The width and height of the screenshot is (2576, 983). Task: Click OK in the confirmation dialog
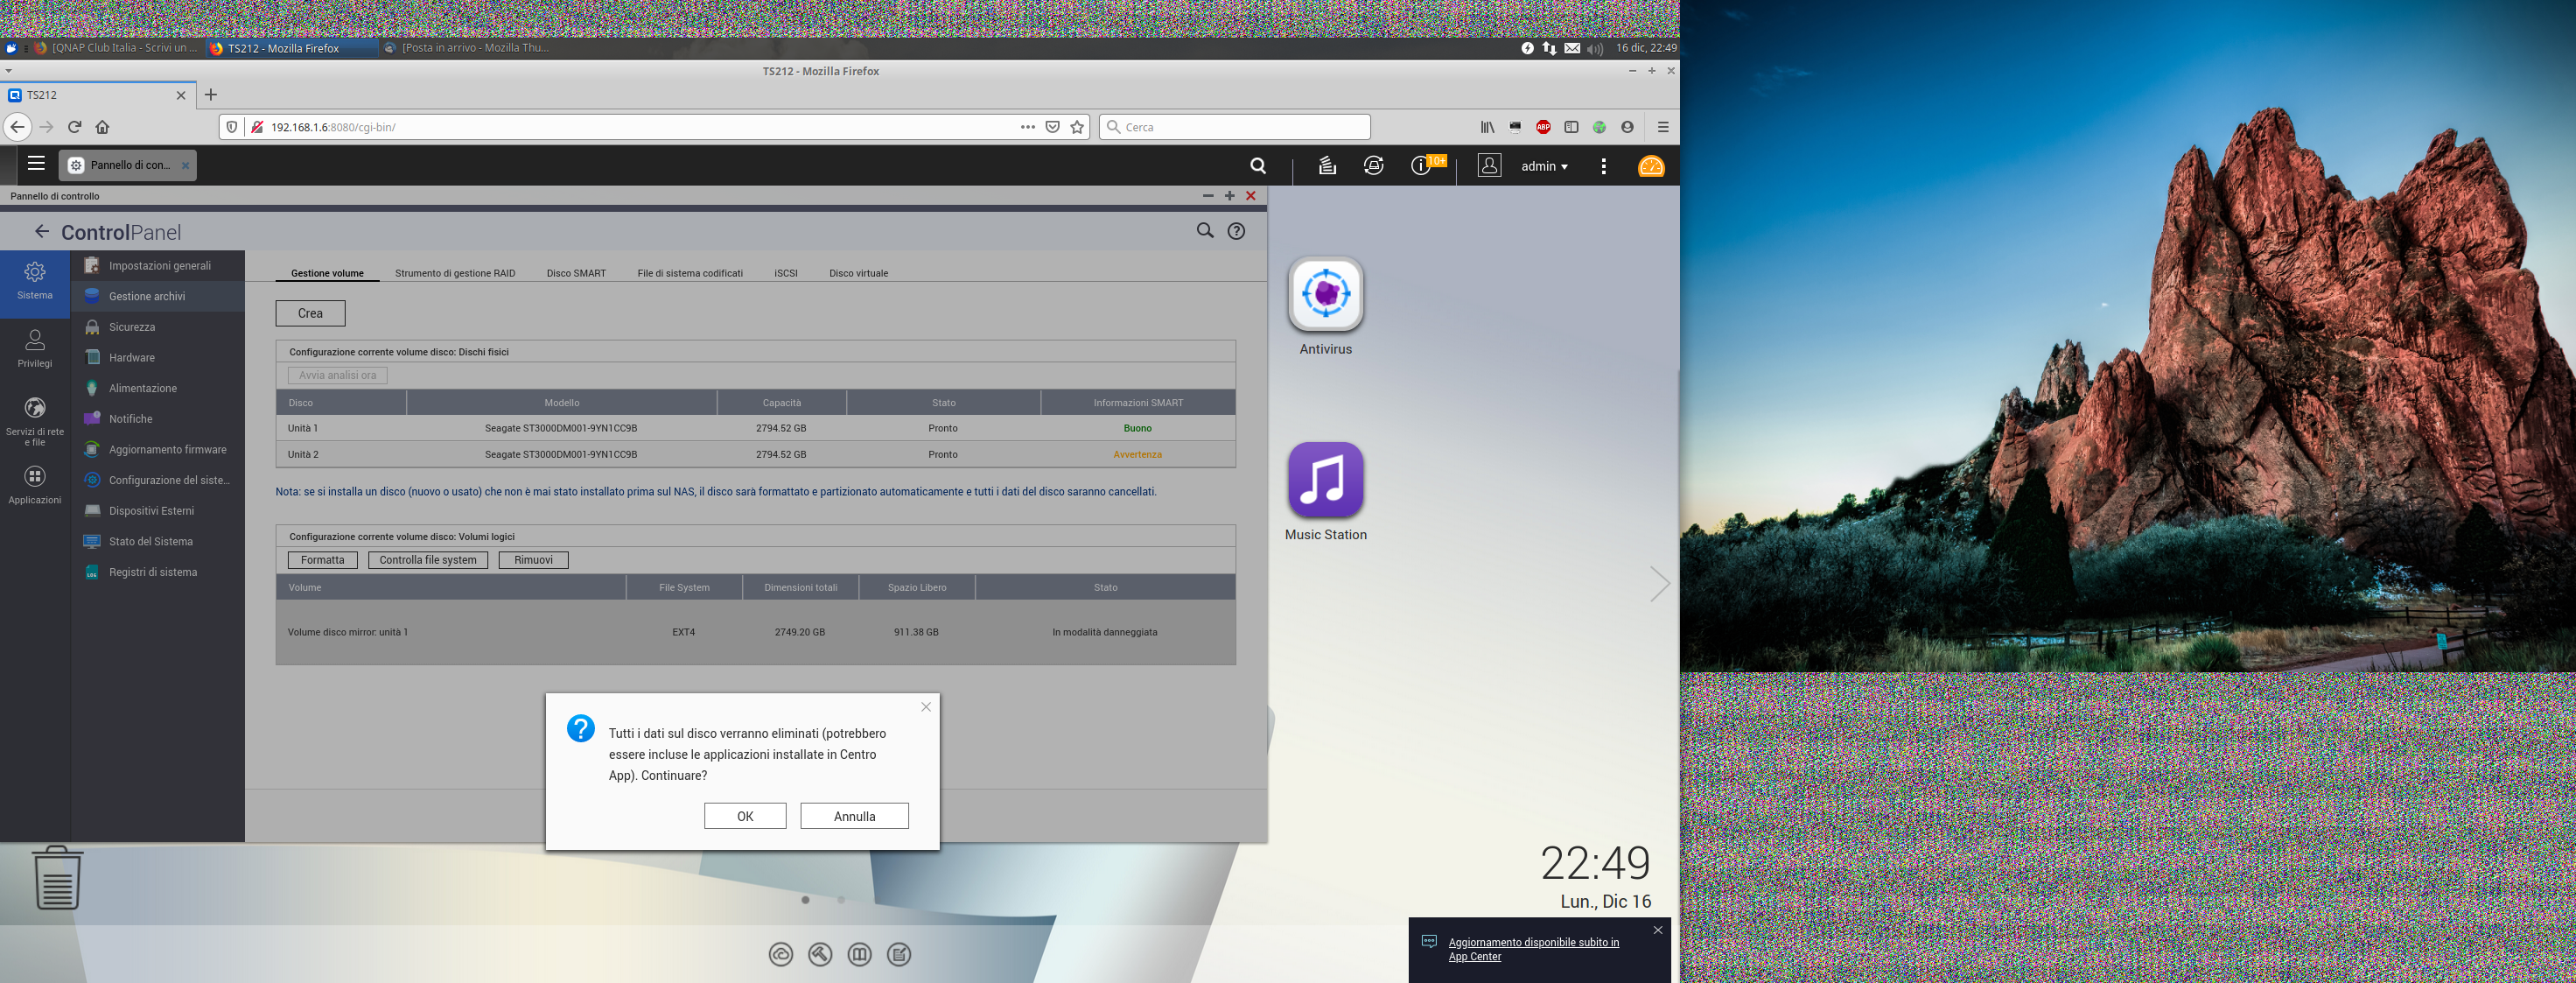click(x=744, y=816)
